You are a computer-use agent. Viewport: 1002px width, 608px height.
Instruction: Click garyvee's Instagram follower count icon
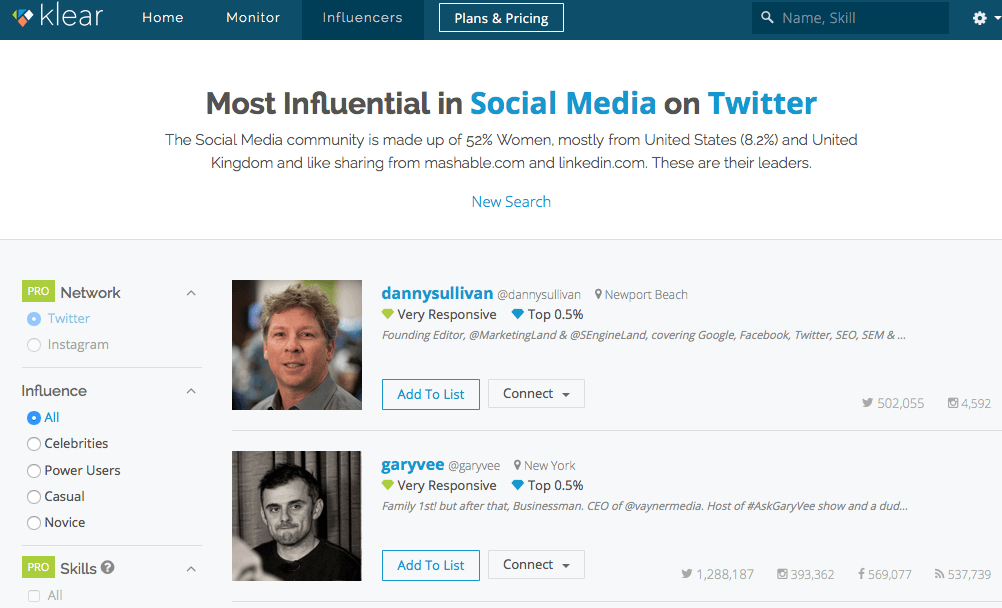(x=782, y=574)
